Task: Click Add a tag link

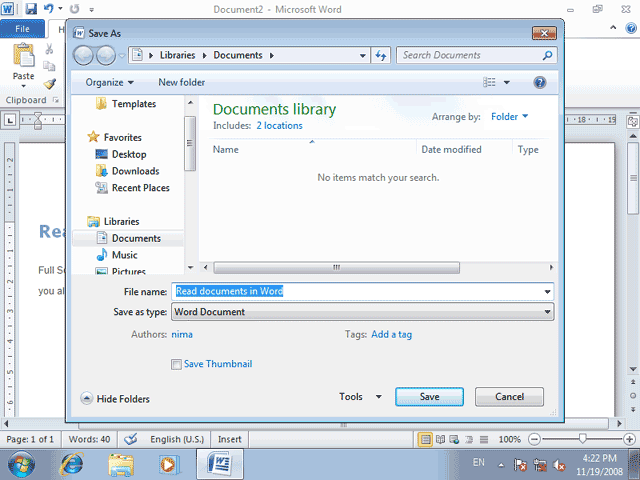Action: click(391, 334)
